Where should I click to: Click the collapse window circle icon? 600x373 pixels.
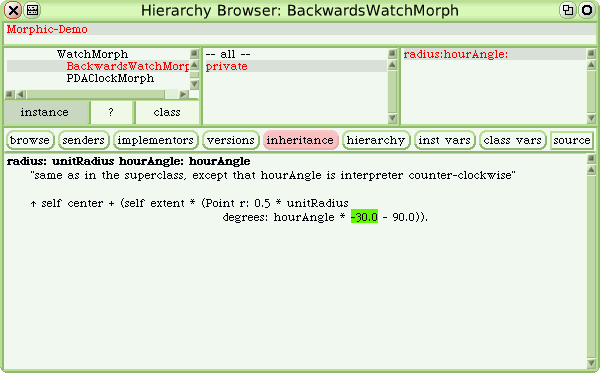pyautogui.click(x=587, y=10)
